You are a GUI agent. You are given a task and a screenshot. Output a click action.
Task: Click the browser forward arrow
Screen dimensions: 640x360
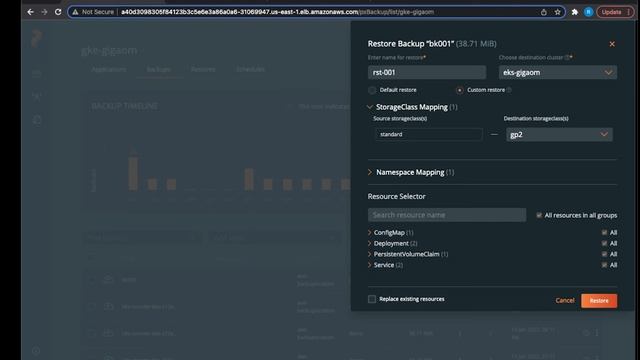pos(44,12)
